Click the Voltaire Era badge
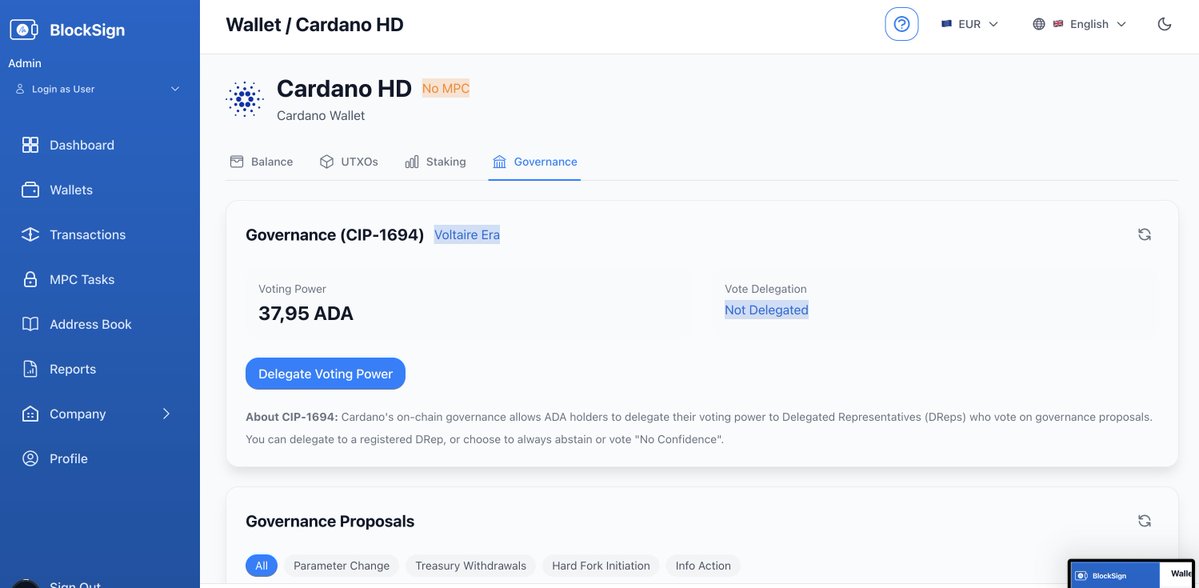The width and height of the screenshot is (1199, 588). (467, 235)
